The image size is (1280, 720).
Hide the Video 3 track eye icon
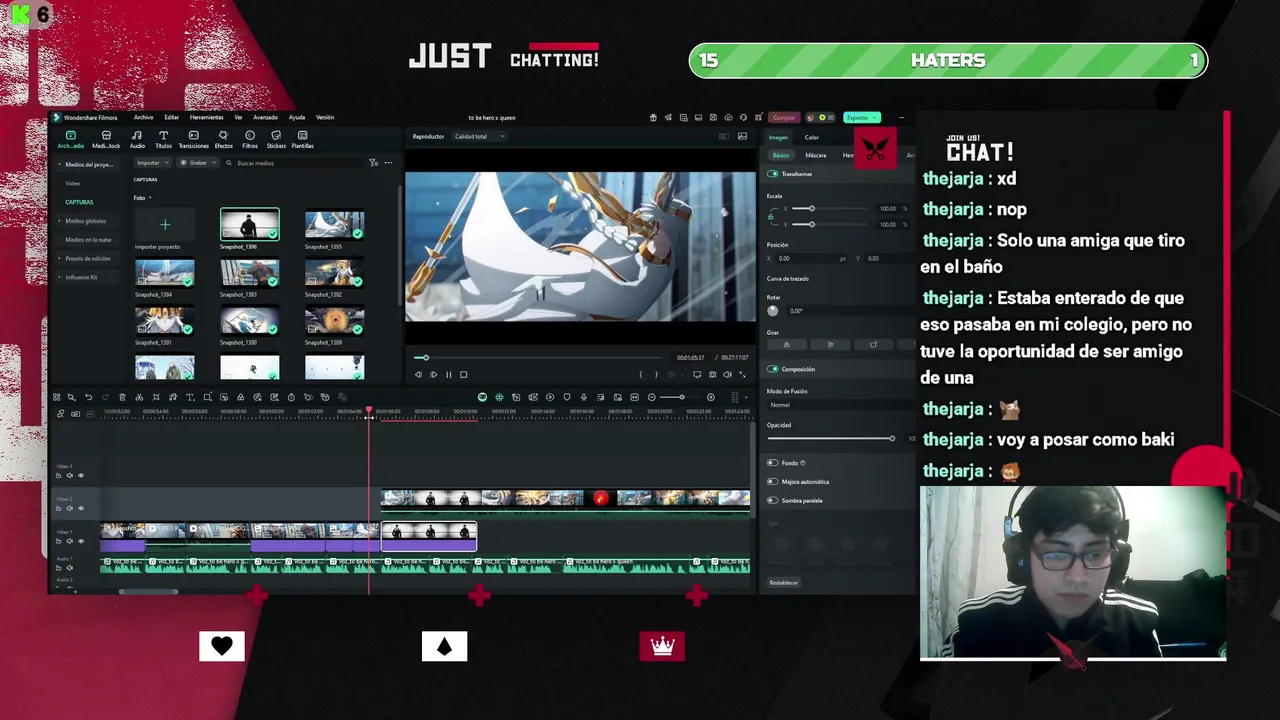coord(81,475)
